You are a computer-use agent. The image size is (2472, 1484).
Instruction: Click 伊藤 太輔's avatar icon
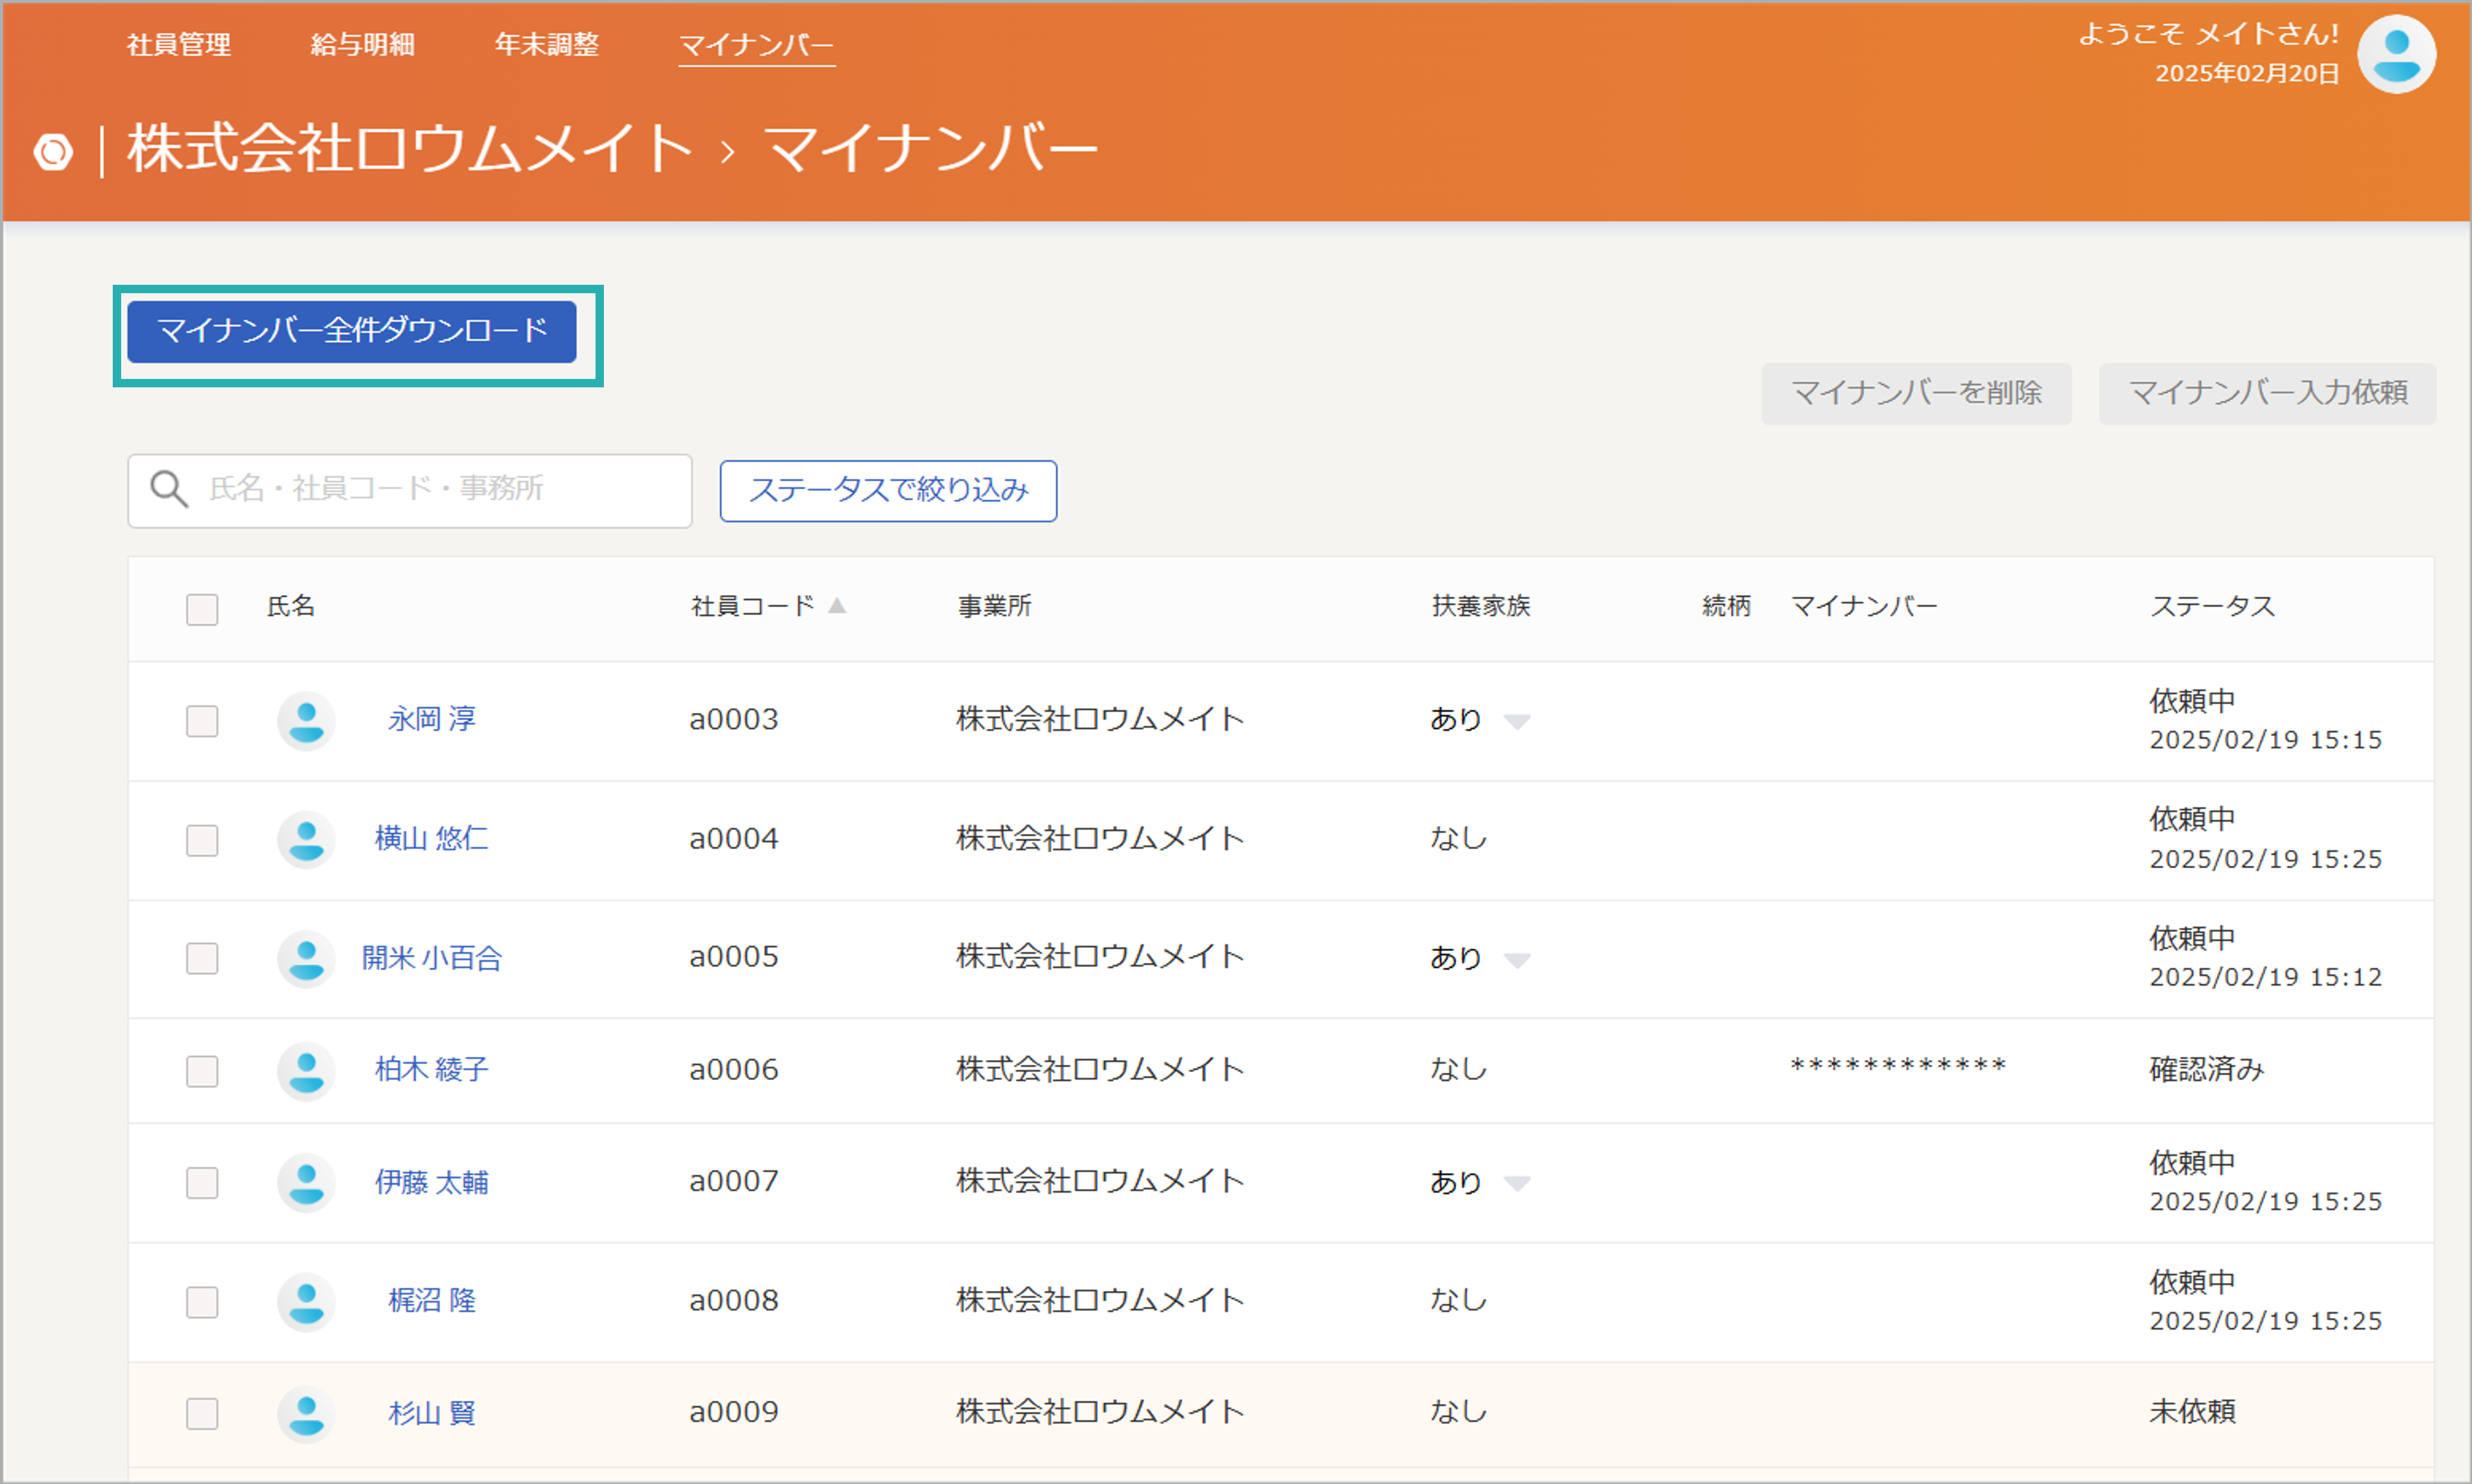306,1183
